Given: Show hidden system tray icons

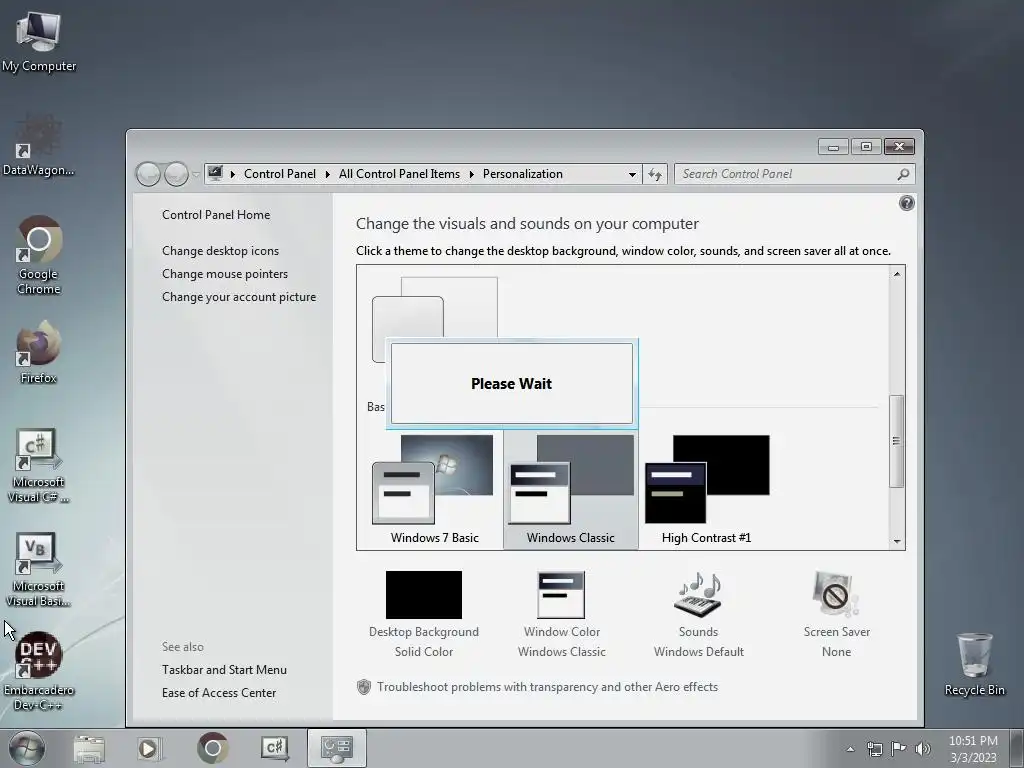Looking at the screenshot, I should tap(850, 749).
